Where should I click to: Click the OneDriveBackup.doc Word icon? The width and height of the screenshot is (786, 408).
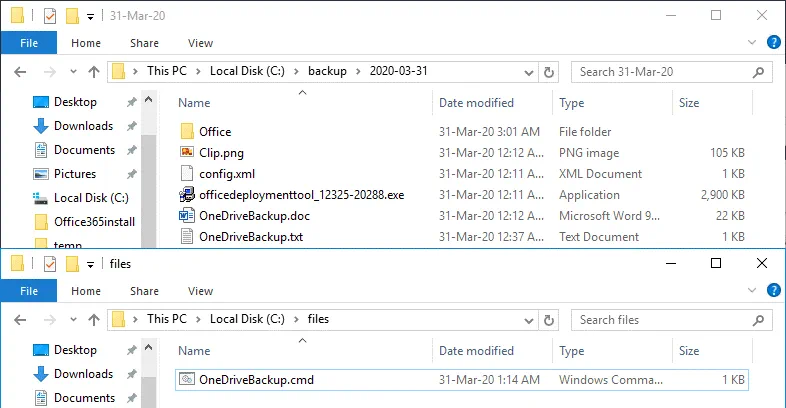click(186, 215)
